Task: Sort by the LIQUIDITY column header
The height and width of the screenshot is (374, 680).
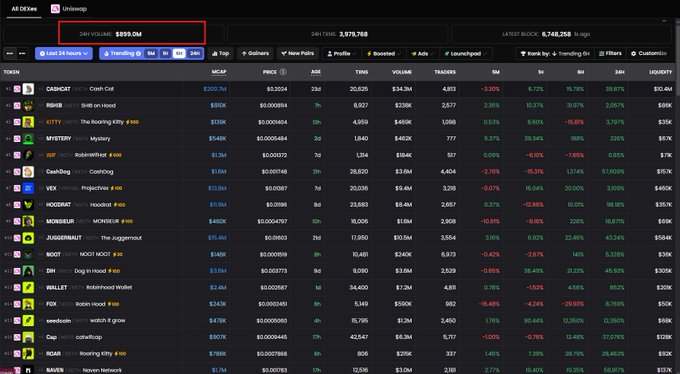Action: 660,72
